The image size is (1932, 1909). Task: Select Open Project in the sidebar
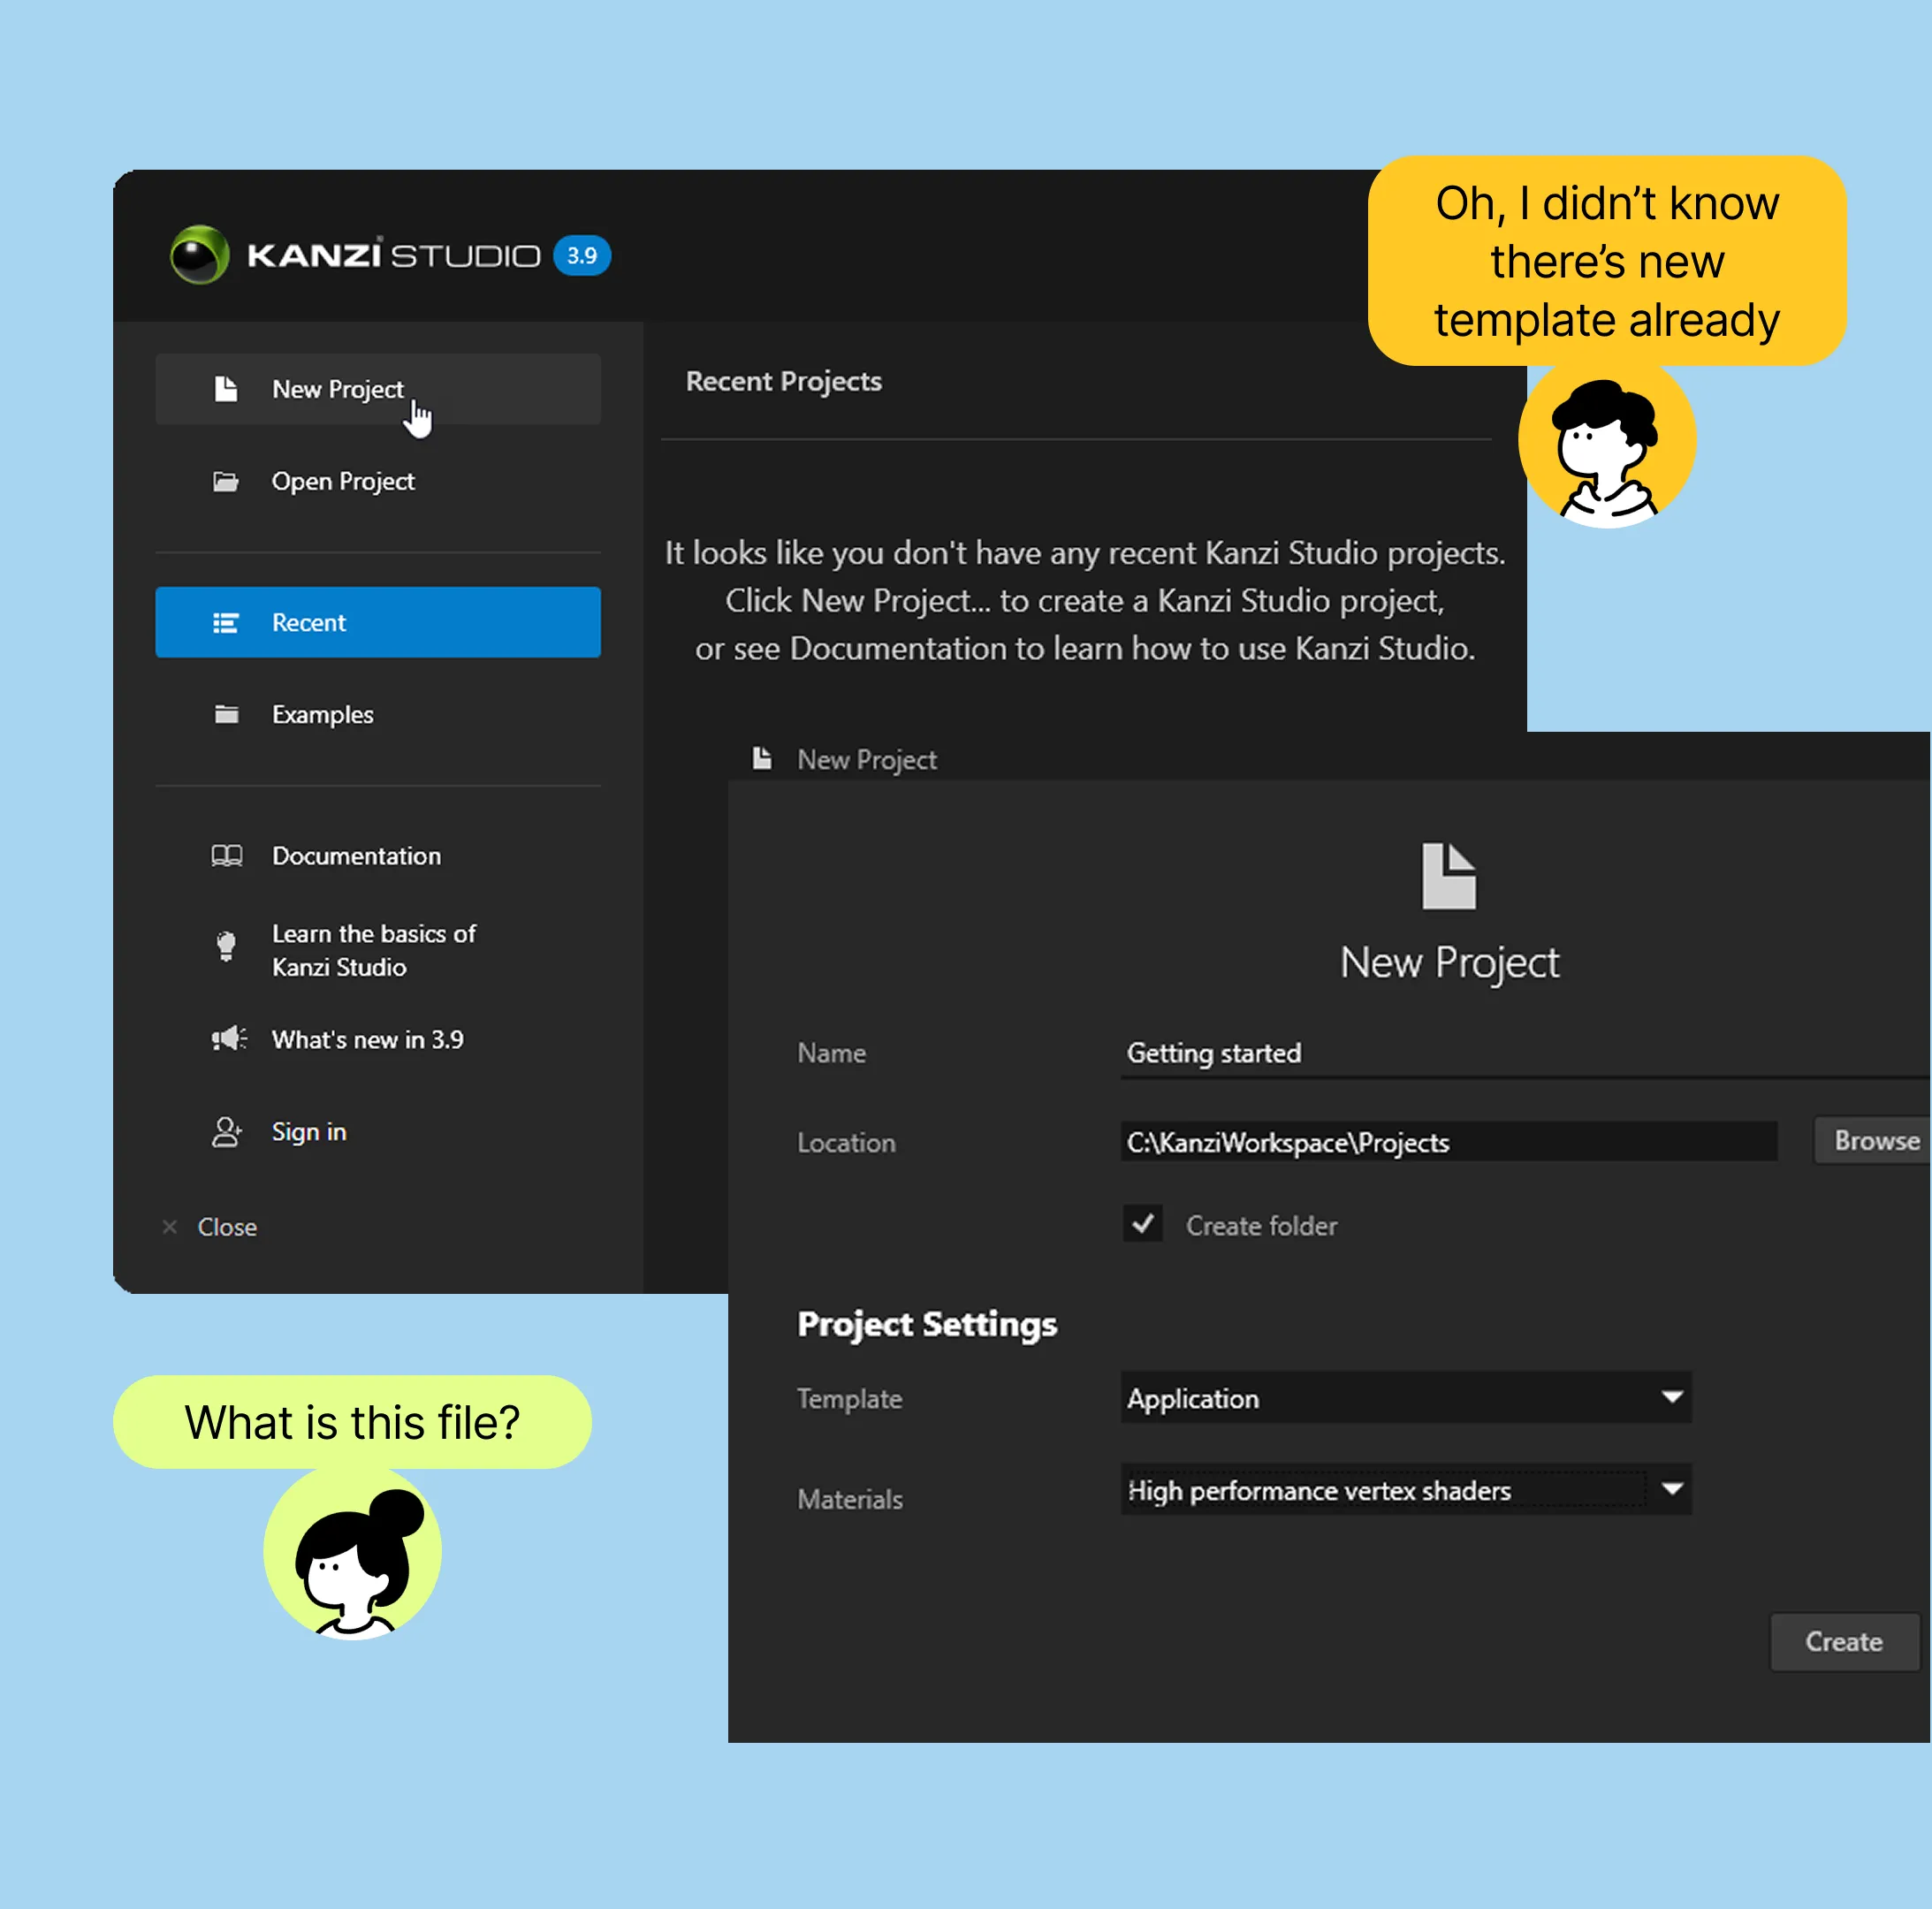click(378, 482)
